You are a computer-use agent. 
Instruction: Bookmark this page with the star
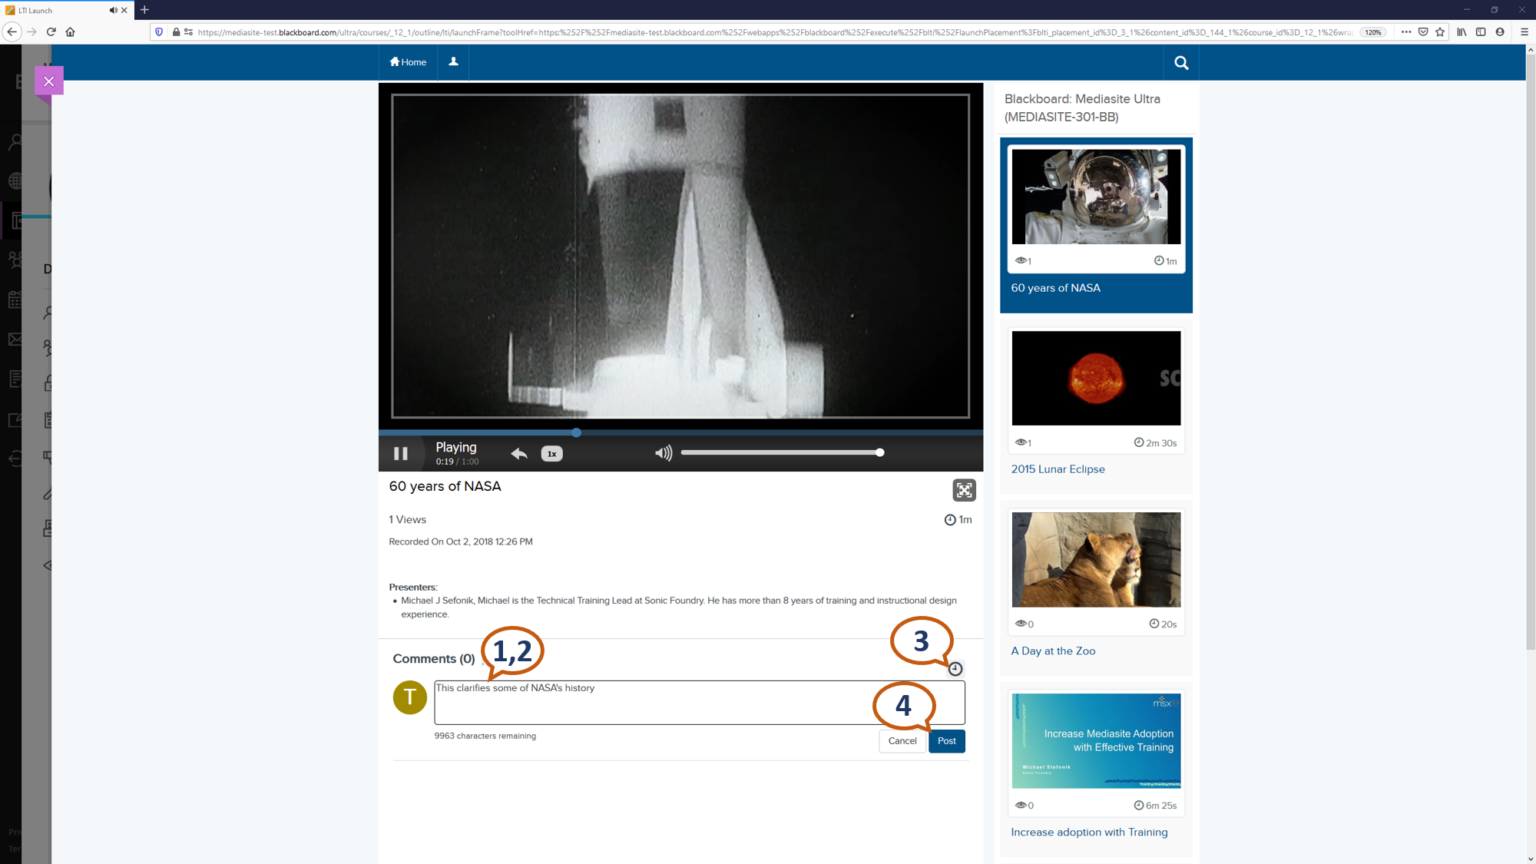click(x=1440, y=32)
